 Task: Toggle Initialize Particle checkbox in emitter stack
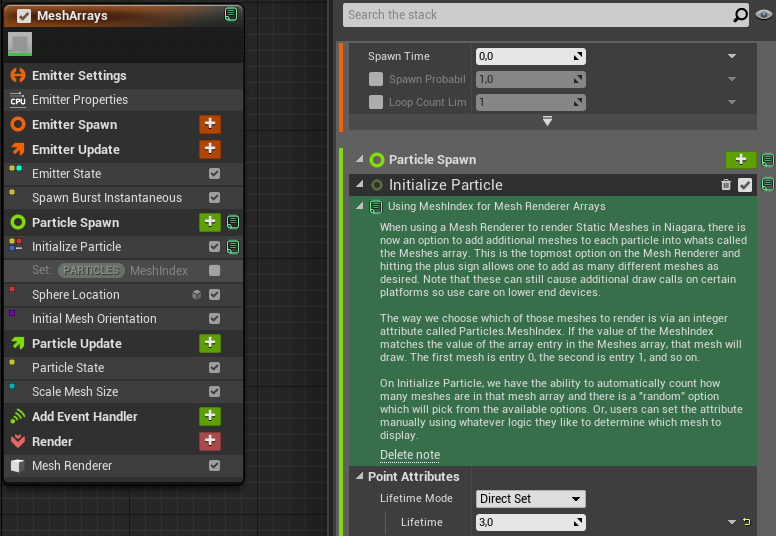click(214, 246)
